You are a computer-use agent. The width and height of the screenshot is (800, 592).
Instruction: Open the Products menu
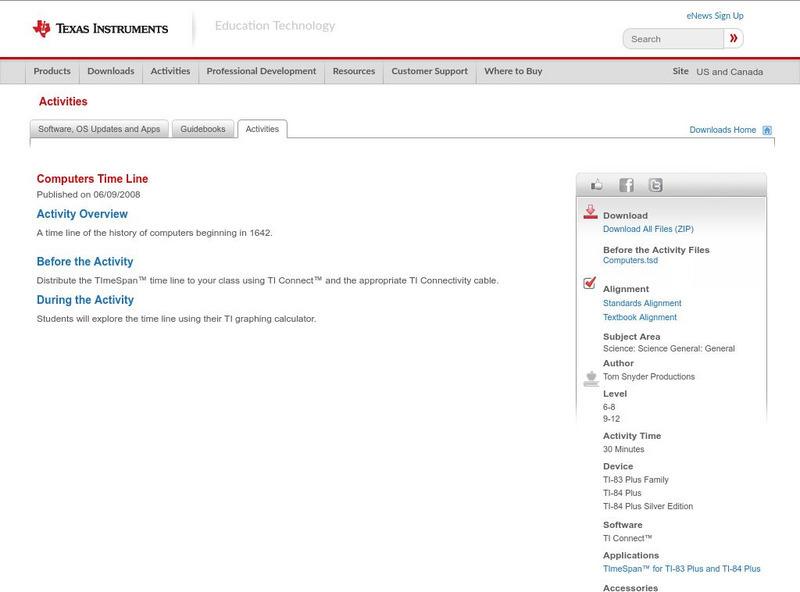[x=52, y=72]
